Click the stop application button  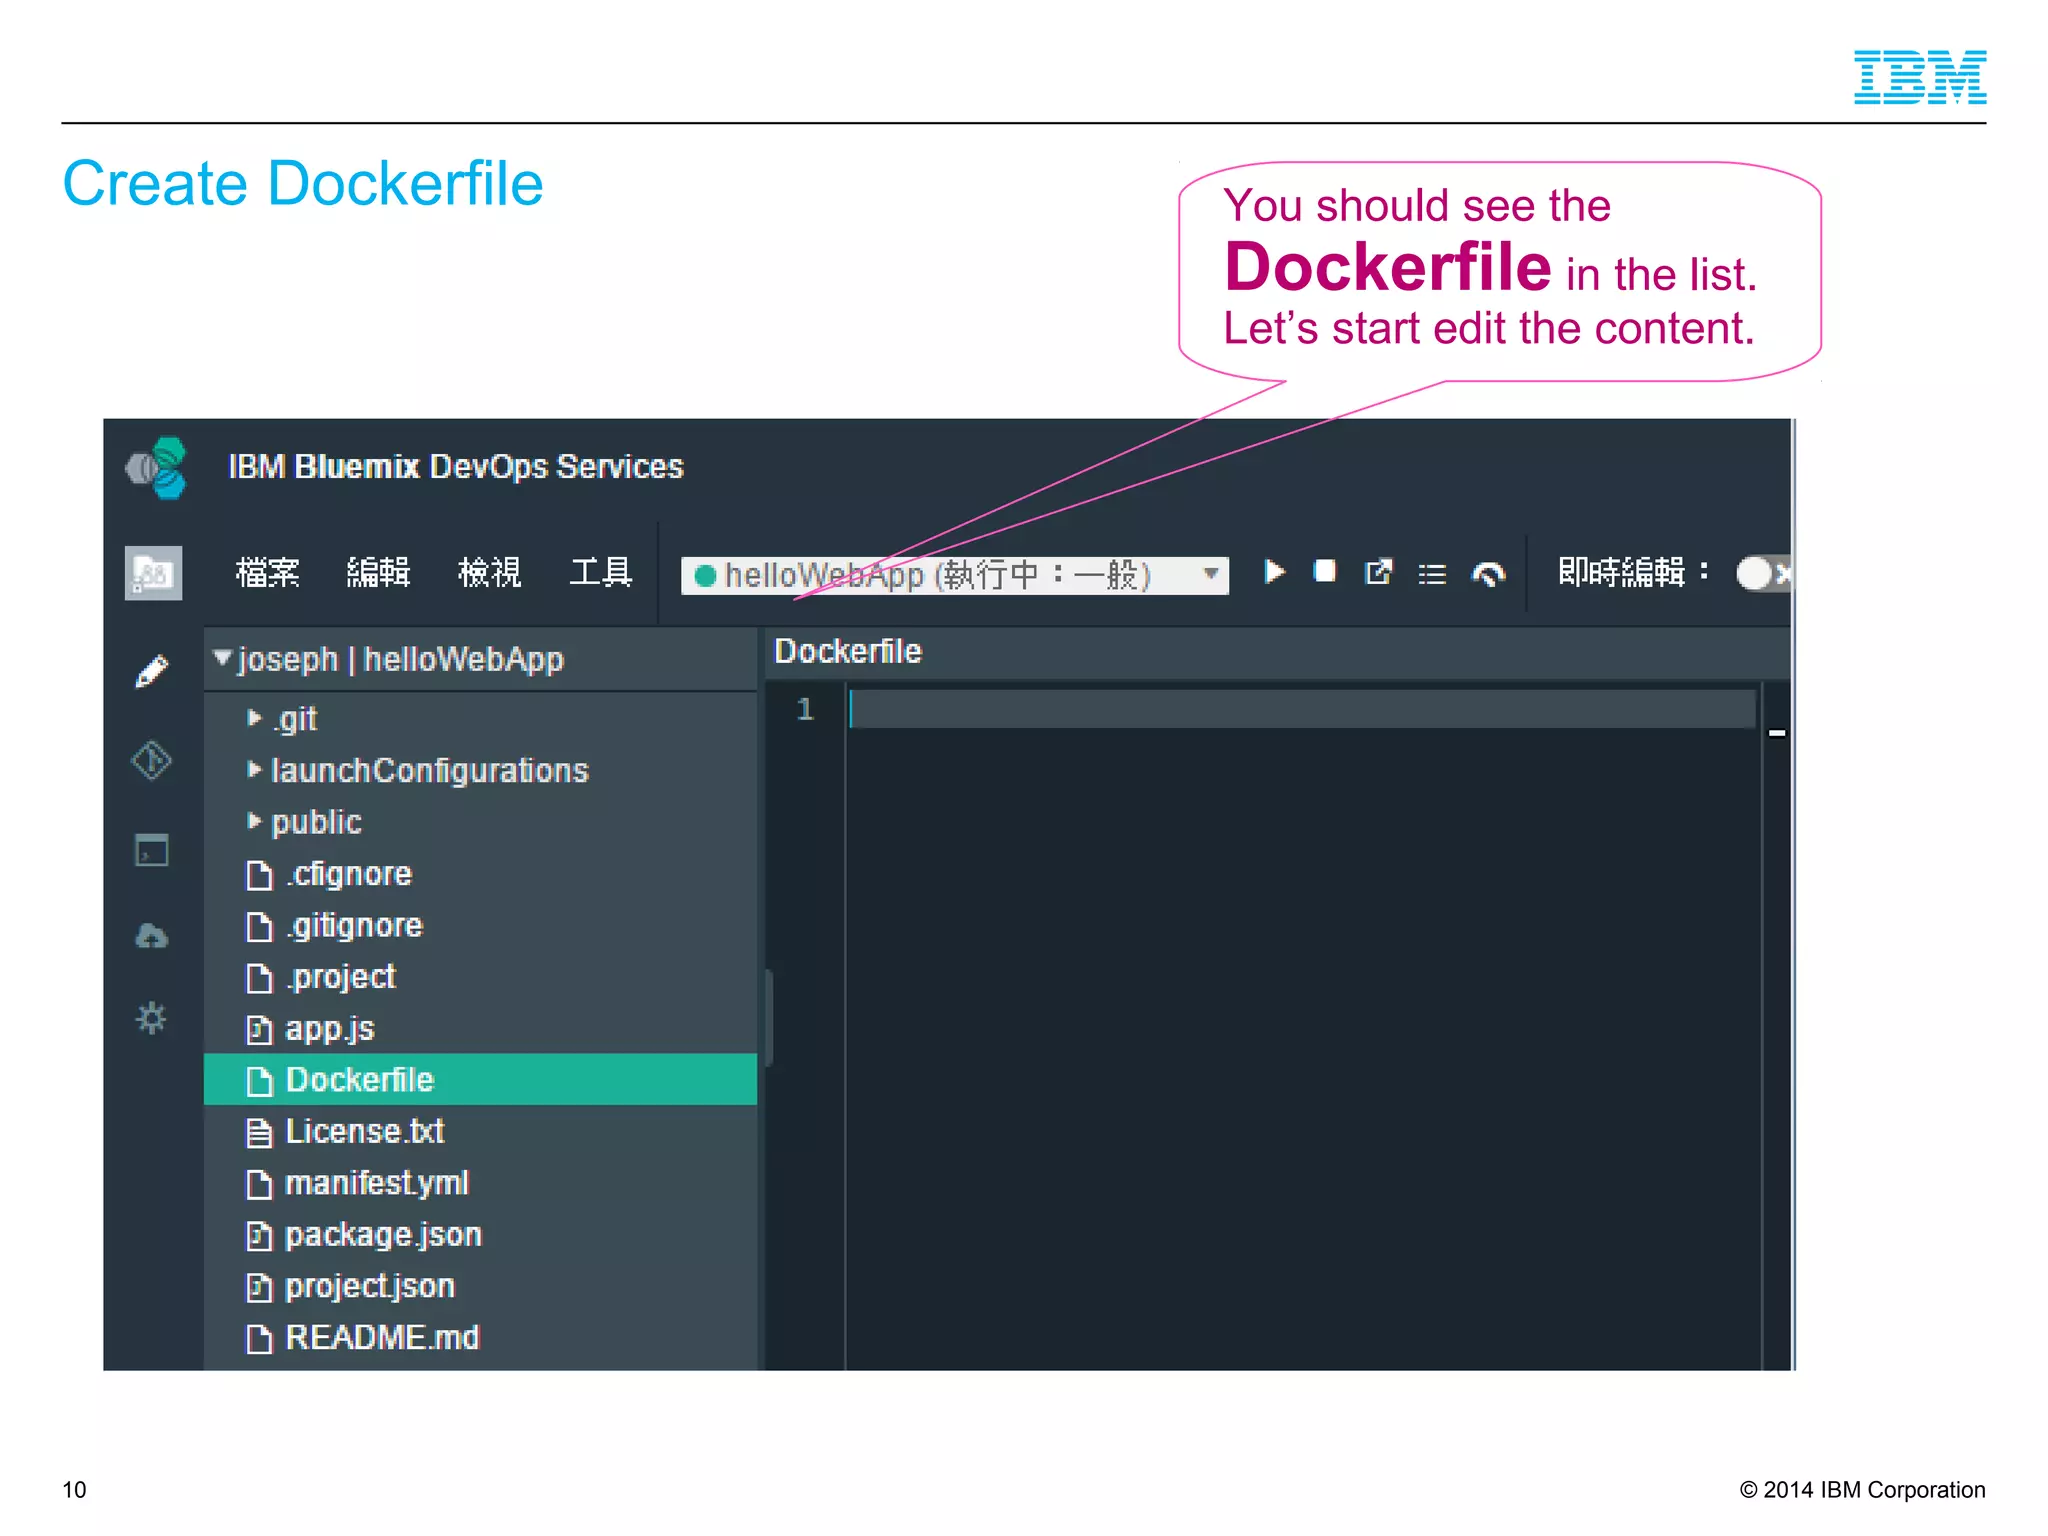1325,571
